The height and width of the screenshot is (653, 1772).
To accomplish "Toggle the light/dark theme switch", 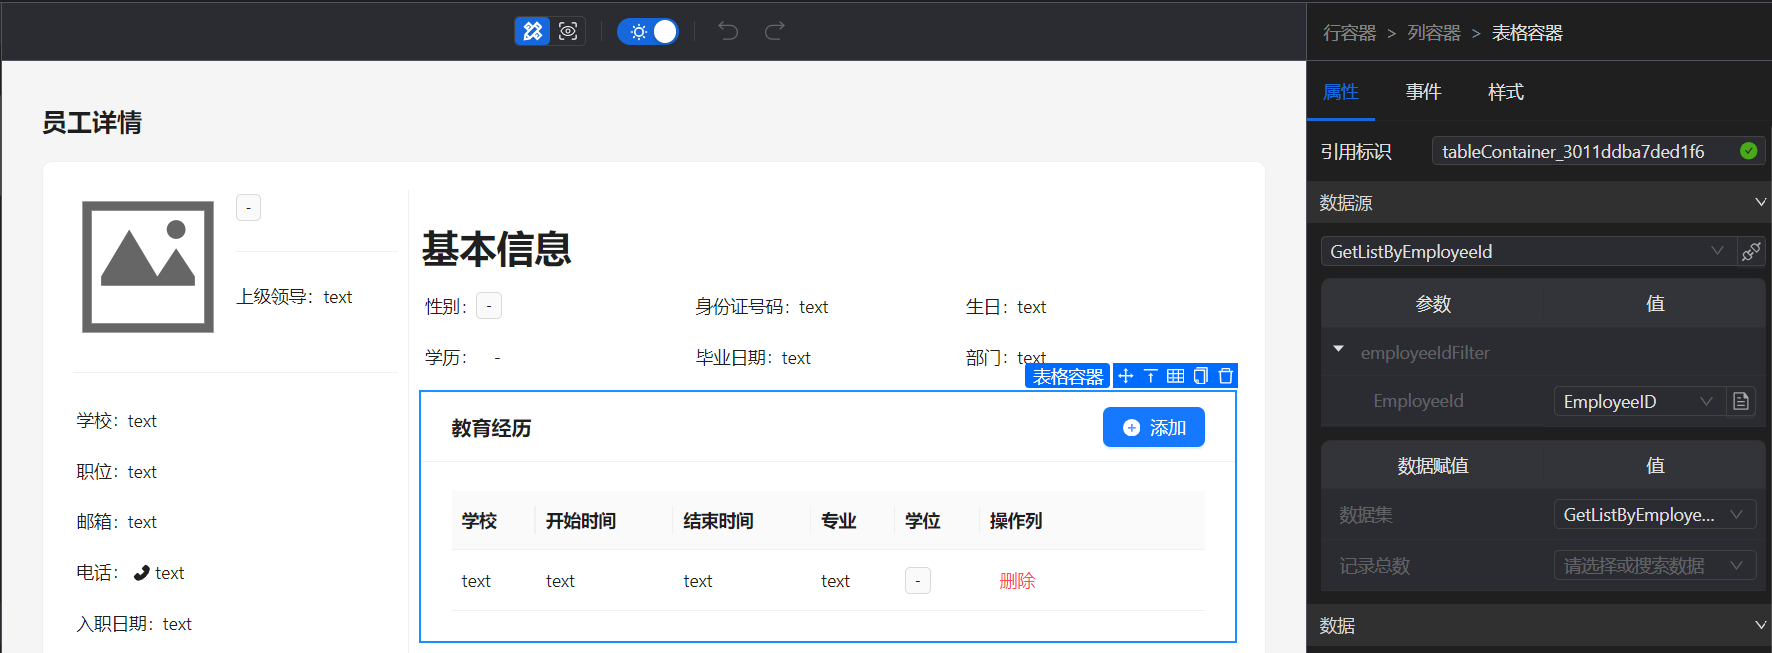I will [x=648, y=32].
